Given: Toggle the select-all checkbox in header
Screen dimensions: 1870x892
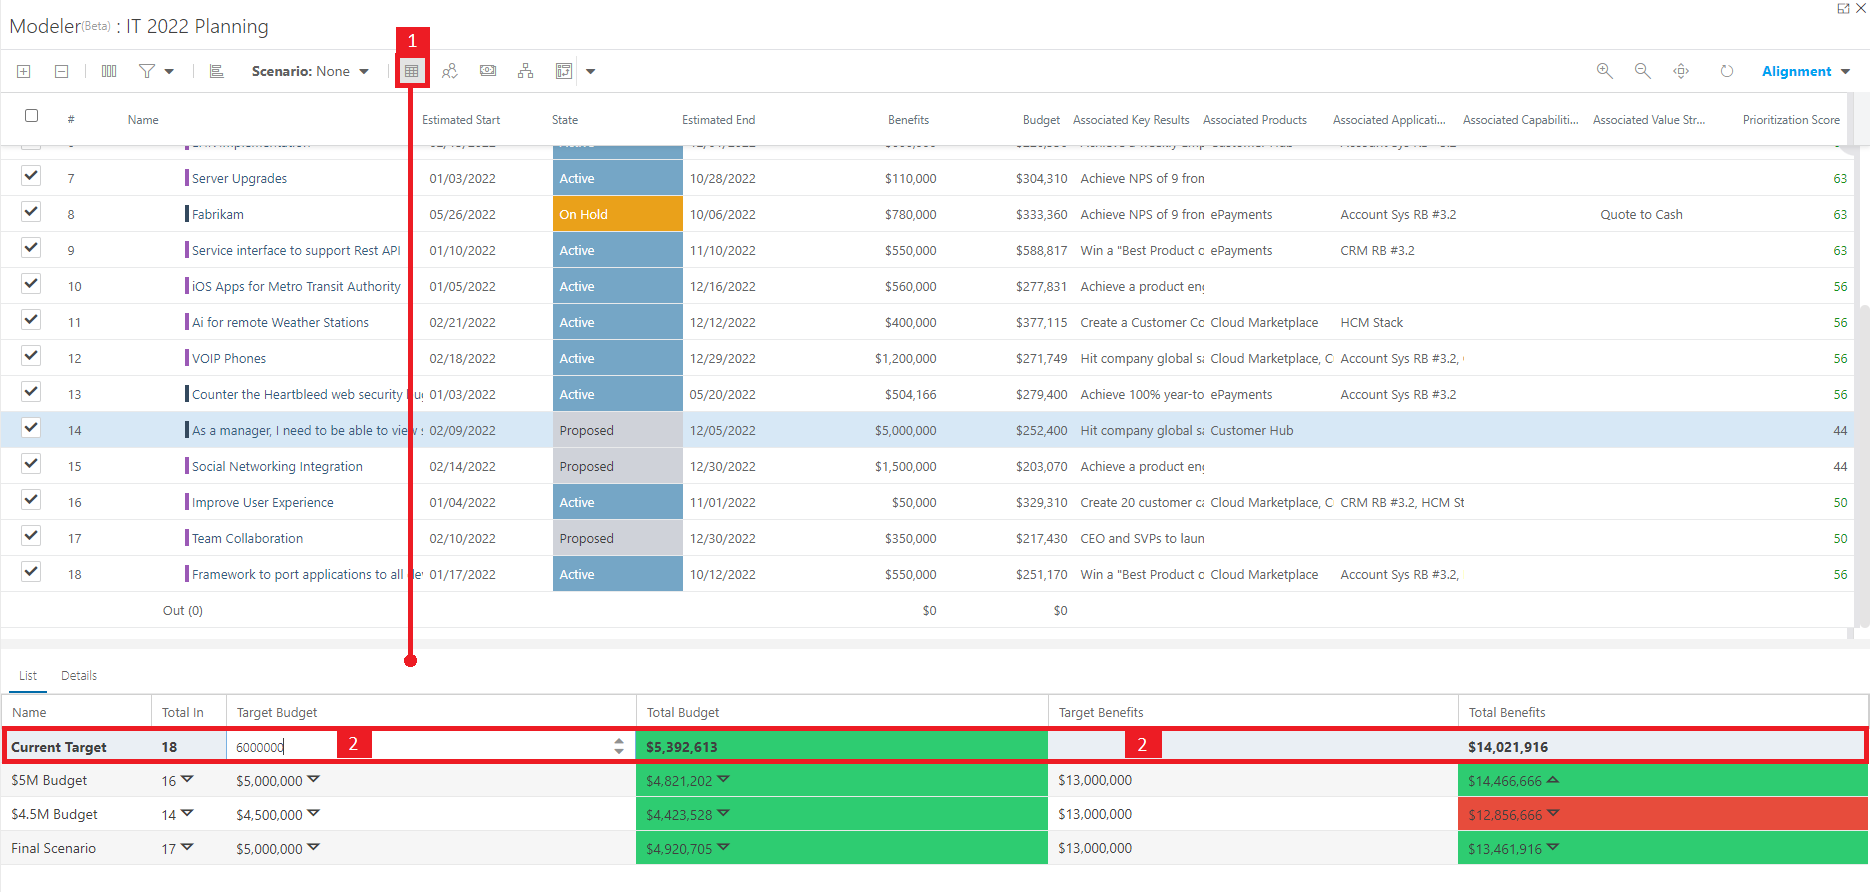Looking at the screenshot, I should click(x=31, y=116).
